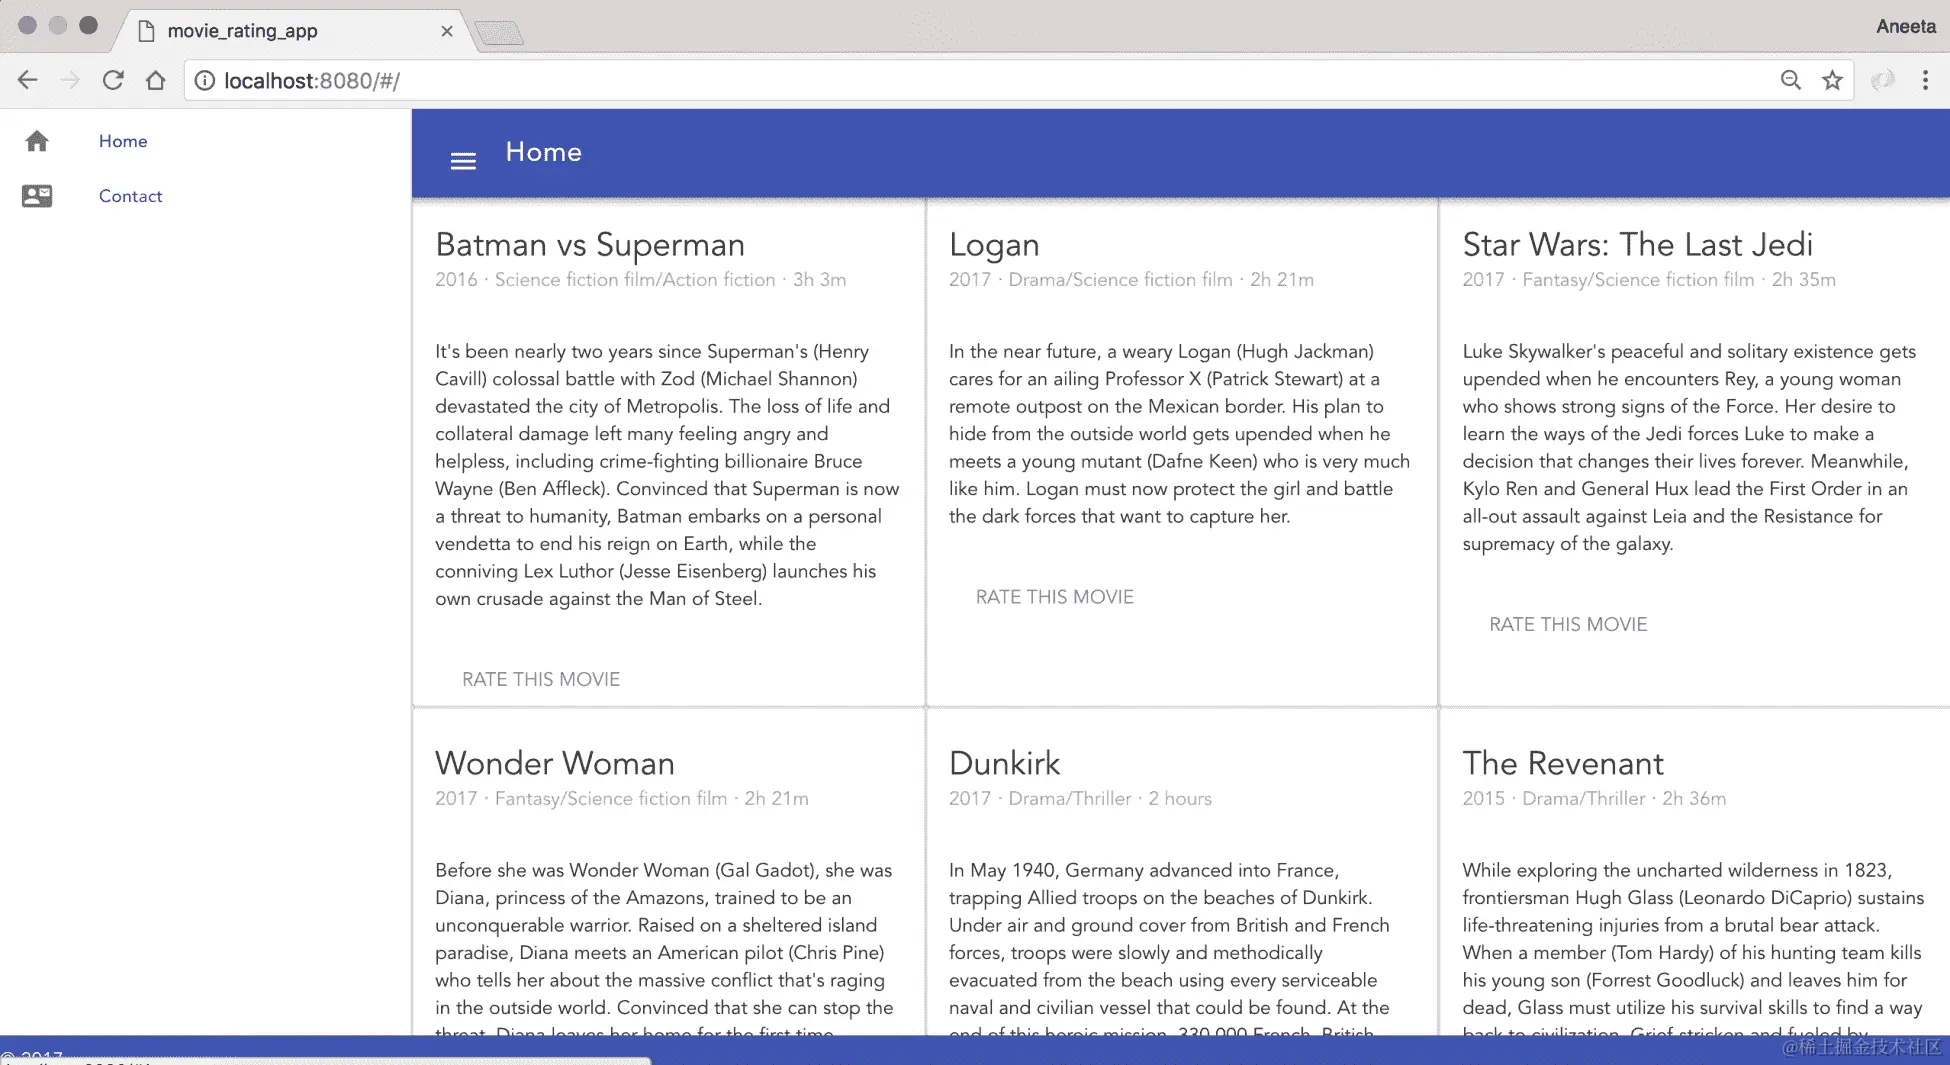Click the Batman vs Superman description text
The image size is (1950, 1065).
coord(668,475)
